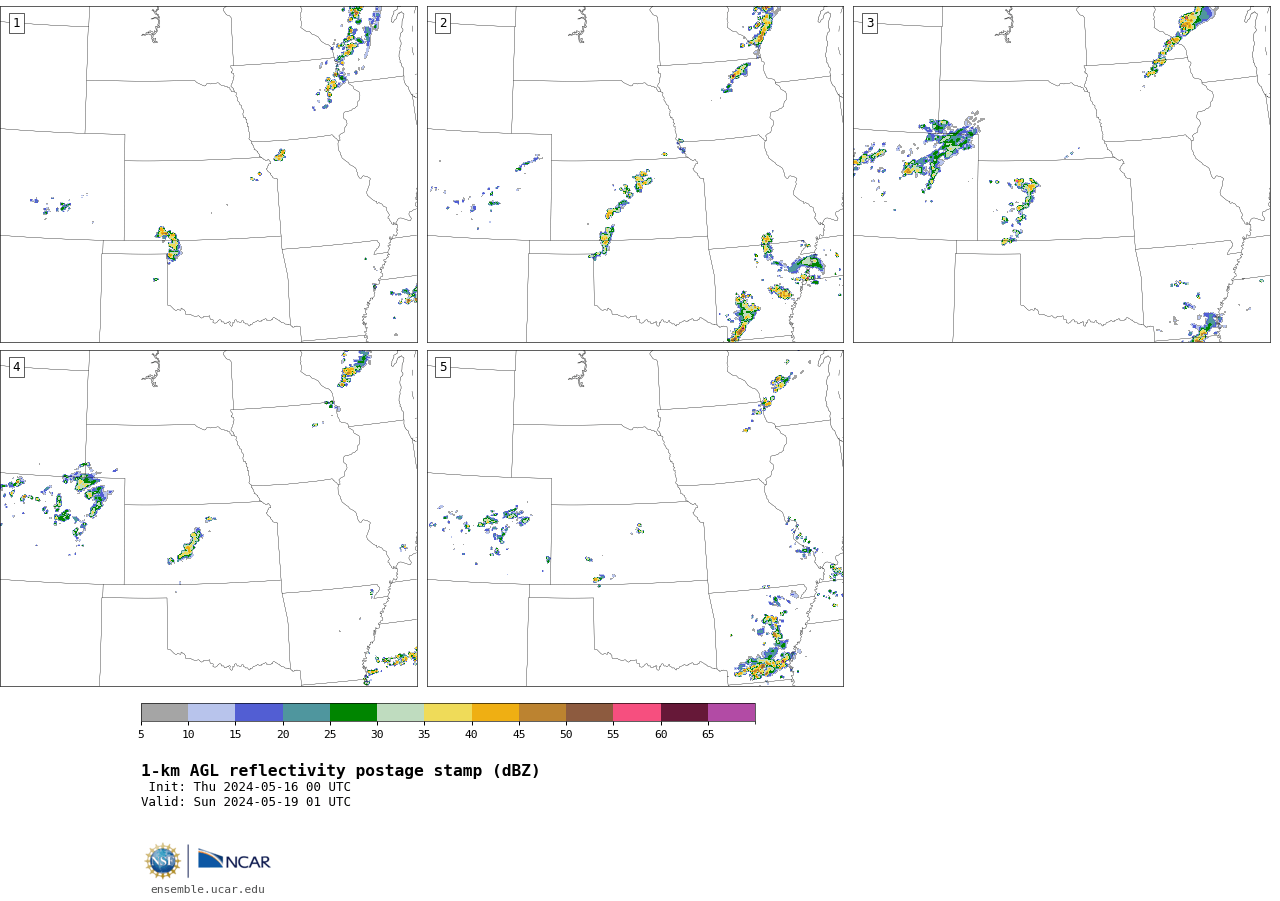The width and height of the screenshot is (1280, 901).
Task: Click the blue 15-20 dBZ swatch
Action: point(259,713)
